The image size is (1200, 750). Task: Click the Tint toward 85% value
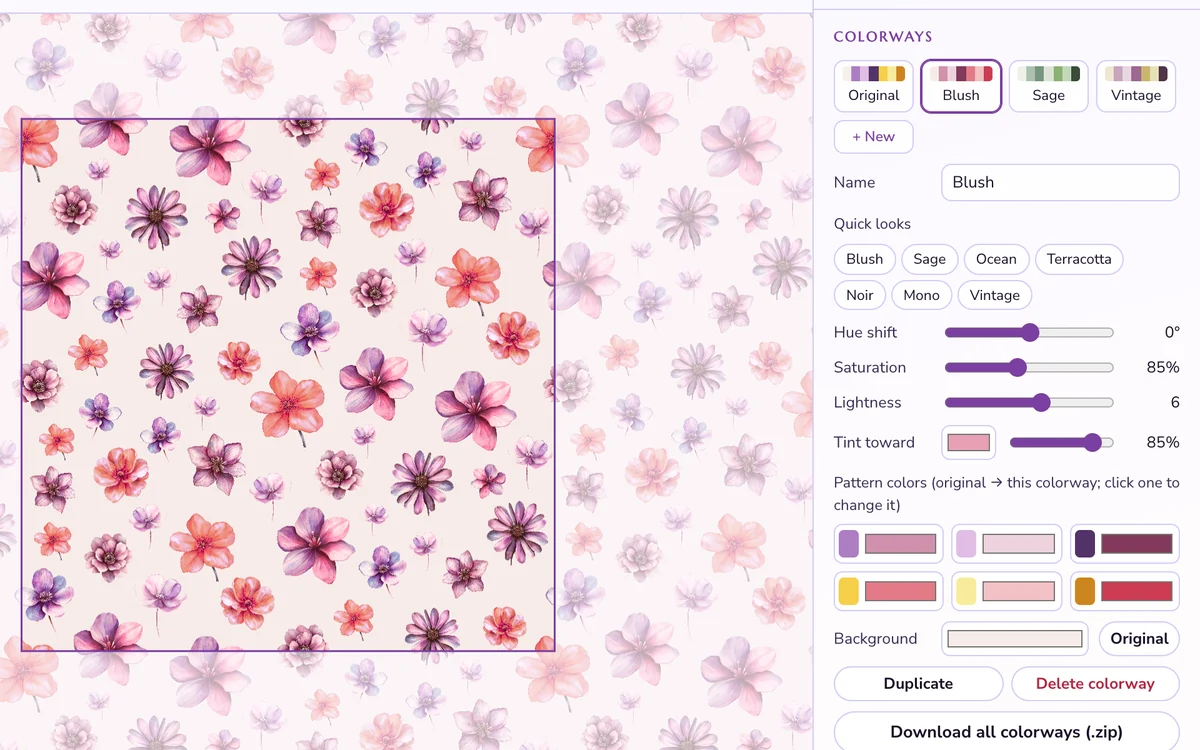1163,442
